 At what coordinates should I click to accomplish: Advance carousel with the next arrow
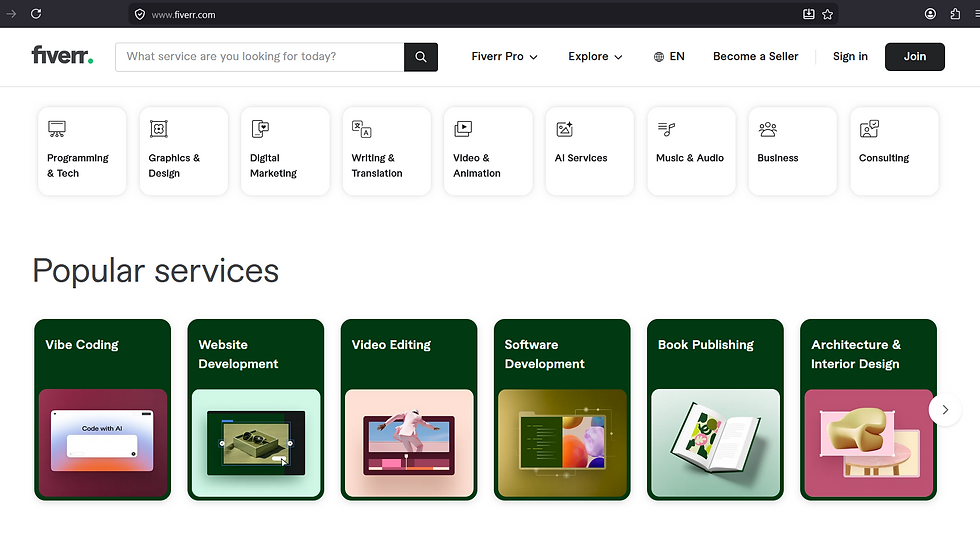945,410
